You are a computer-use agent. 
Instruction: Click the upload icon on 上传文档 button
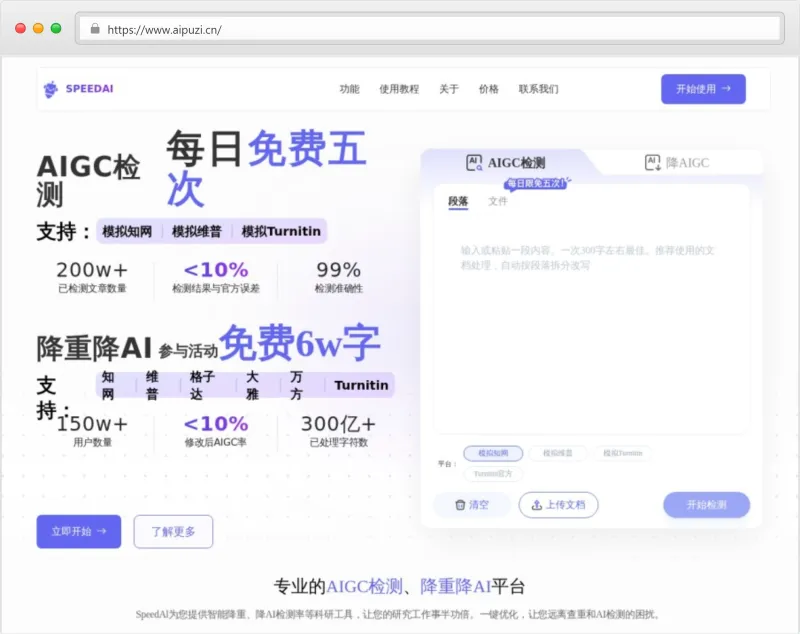click(537, 505)
